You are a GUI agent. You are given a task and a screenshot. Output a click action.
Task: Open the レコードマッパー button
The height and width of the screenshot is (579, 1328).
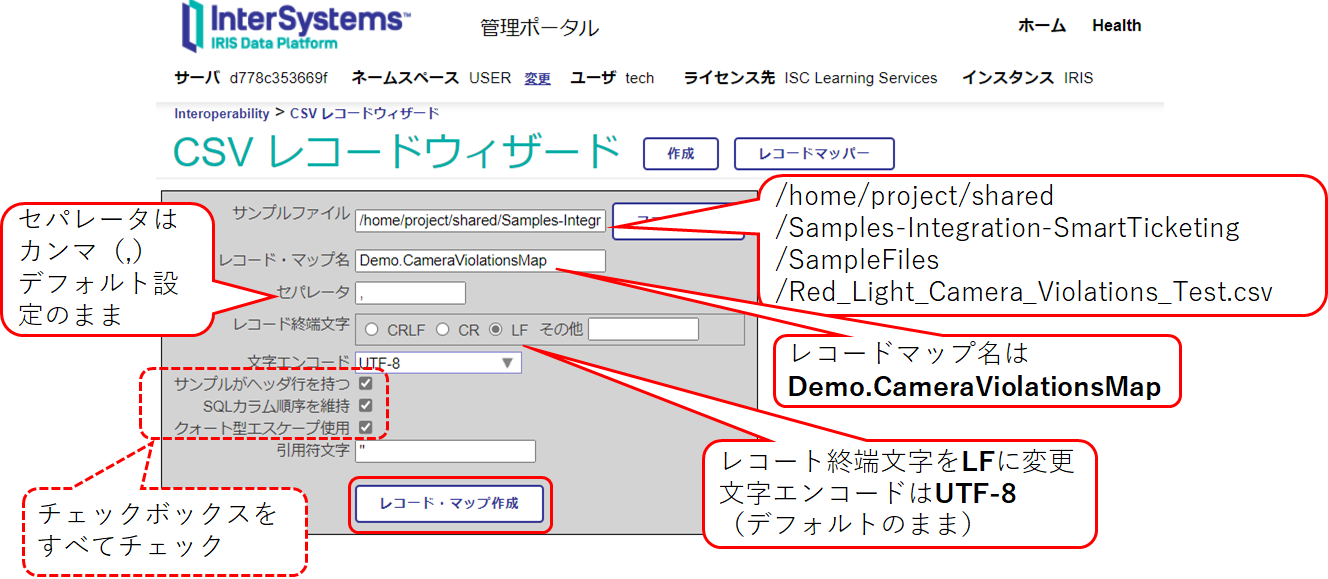[813, 154]
